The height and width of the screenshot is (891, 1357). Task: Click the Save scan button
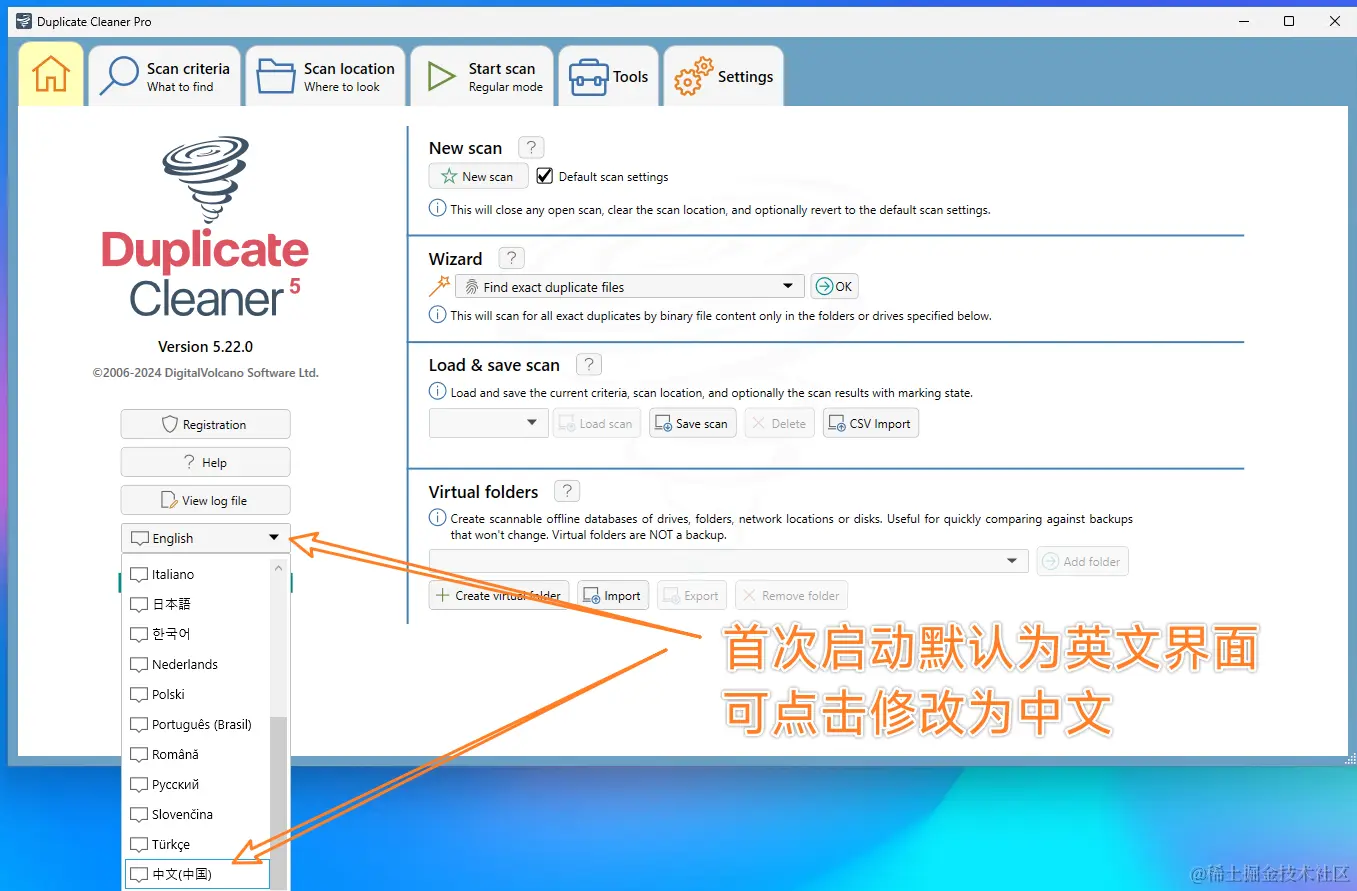[692, 423]
